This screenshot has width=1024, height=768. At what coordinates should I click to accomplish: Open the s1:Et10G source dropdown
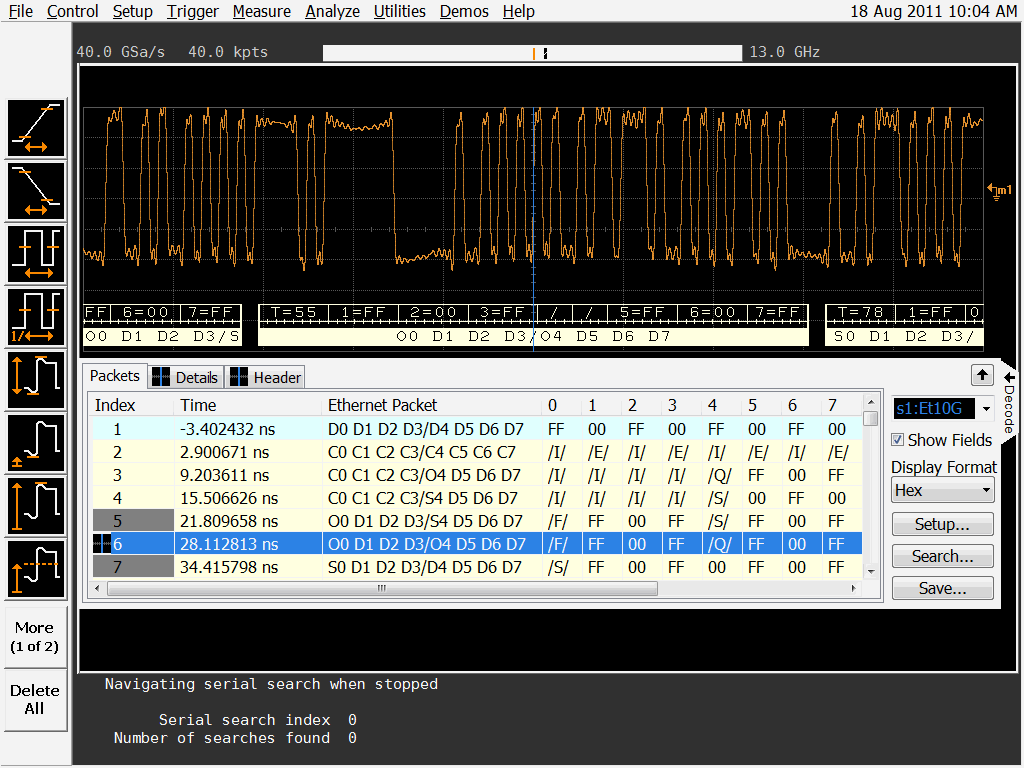click(985, 409)
